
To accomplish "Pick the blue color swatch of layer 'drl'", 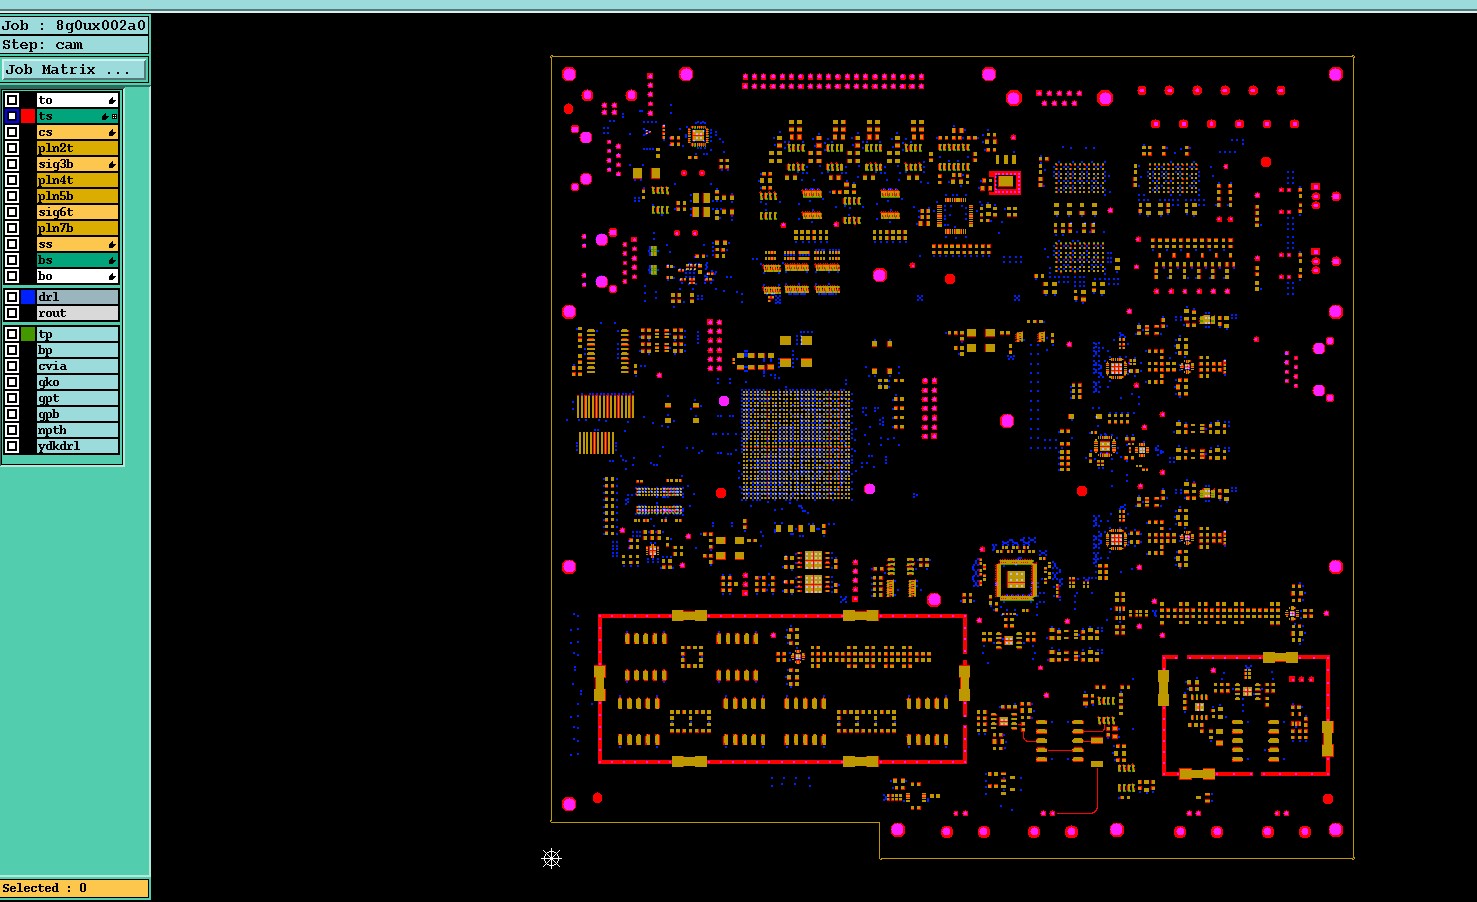I will pos(28,297).
